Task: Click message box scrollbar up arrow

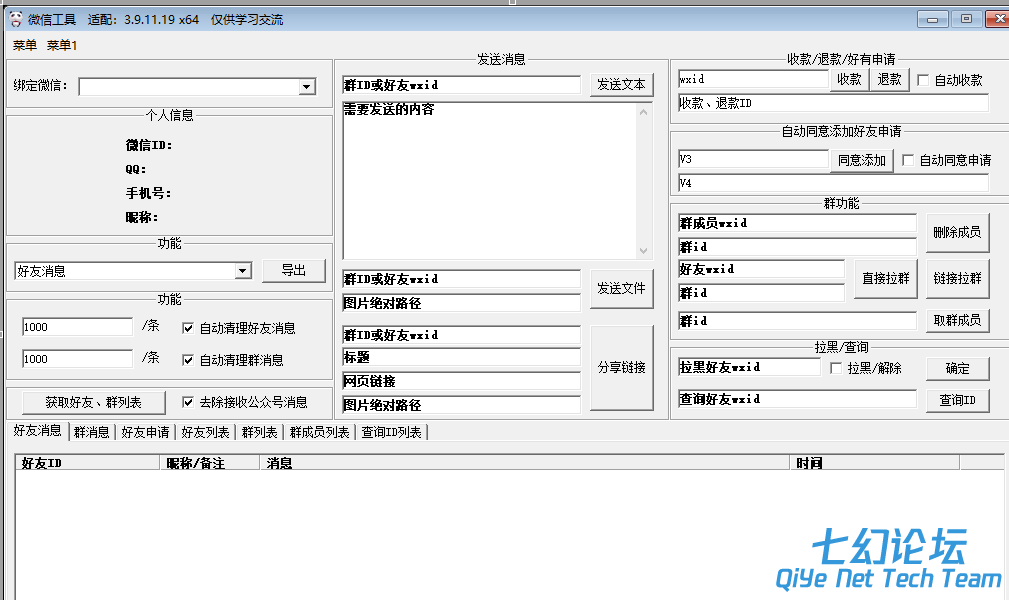Action: click(x=643, y=112)
